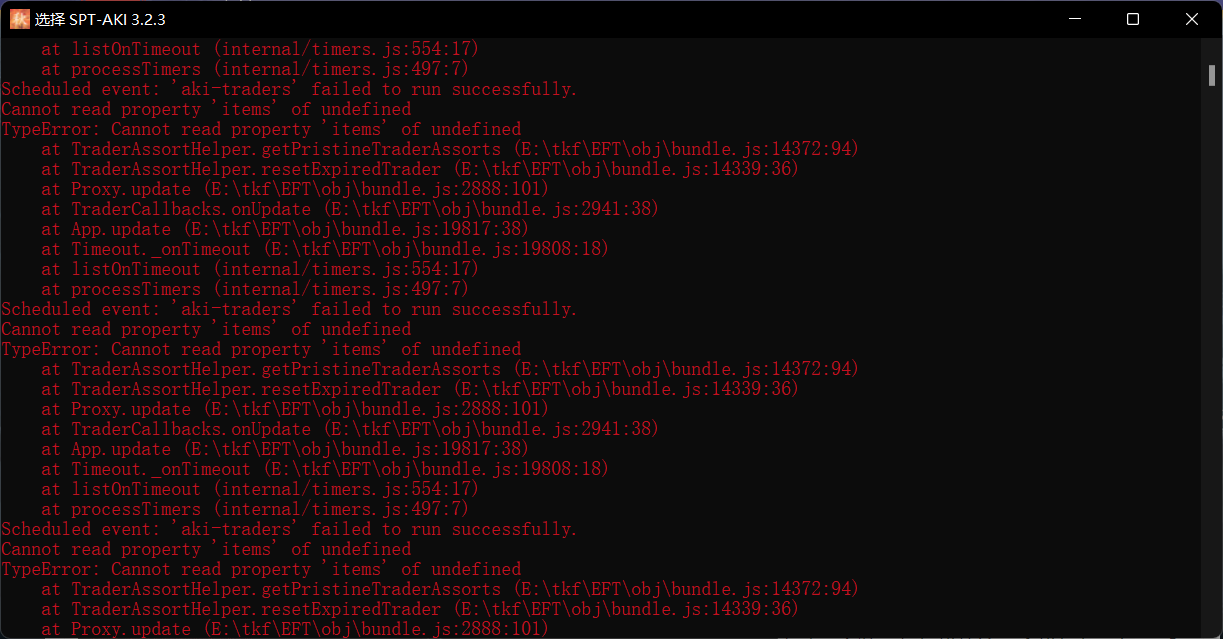Image resolution: width=1223 pixels, height=639 pixels.
Task: Click the window title text SPT-AKI 3.2.3
Action: point(100,20)
